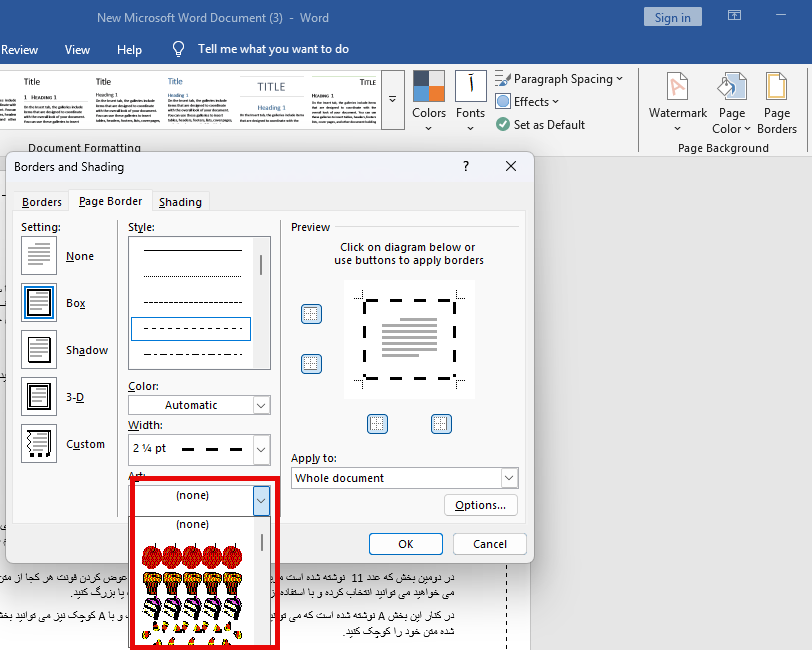Open the Watermark menu
812x650 pixels.
677,102
